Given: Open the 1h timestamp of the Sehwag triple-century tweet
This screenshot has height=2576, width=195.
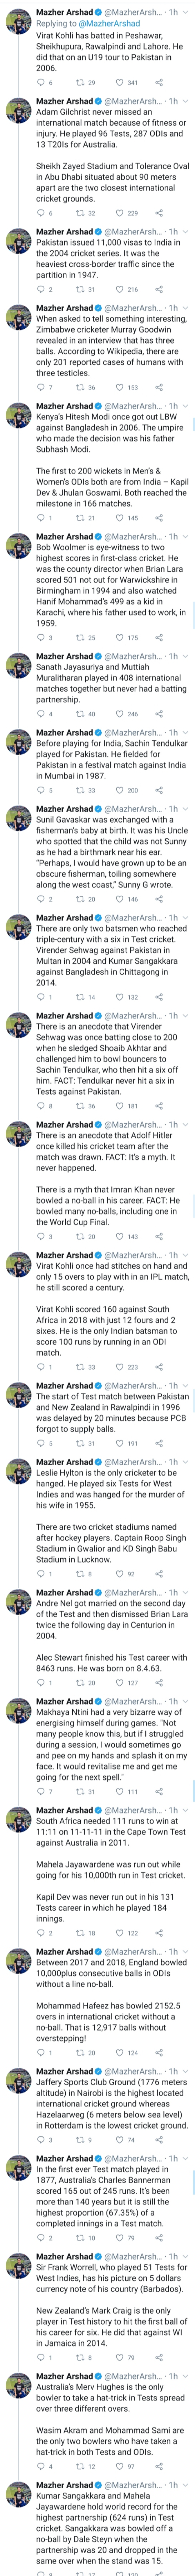Looking at the screenshot, I should pyautogui.click(x=173, y=918).
